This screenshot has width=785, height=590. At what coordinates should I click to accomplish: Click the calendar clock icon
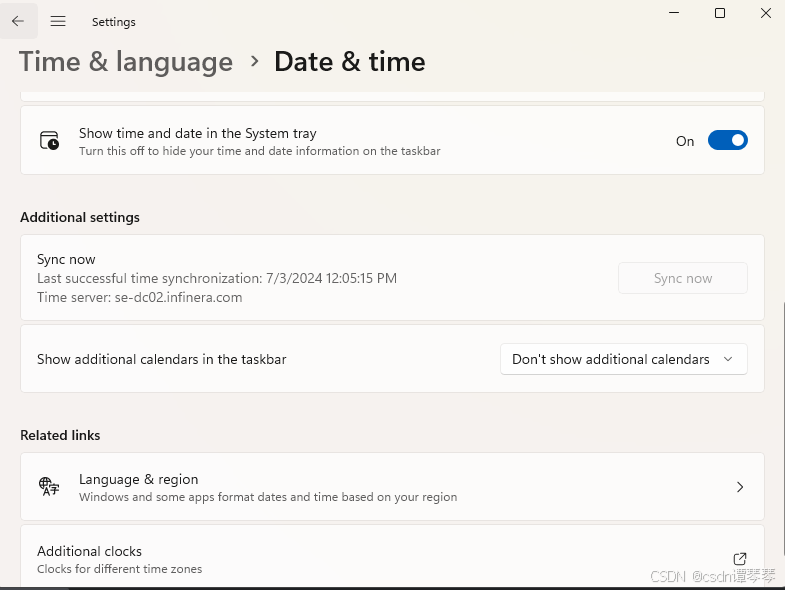49,141
